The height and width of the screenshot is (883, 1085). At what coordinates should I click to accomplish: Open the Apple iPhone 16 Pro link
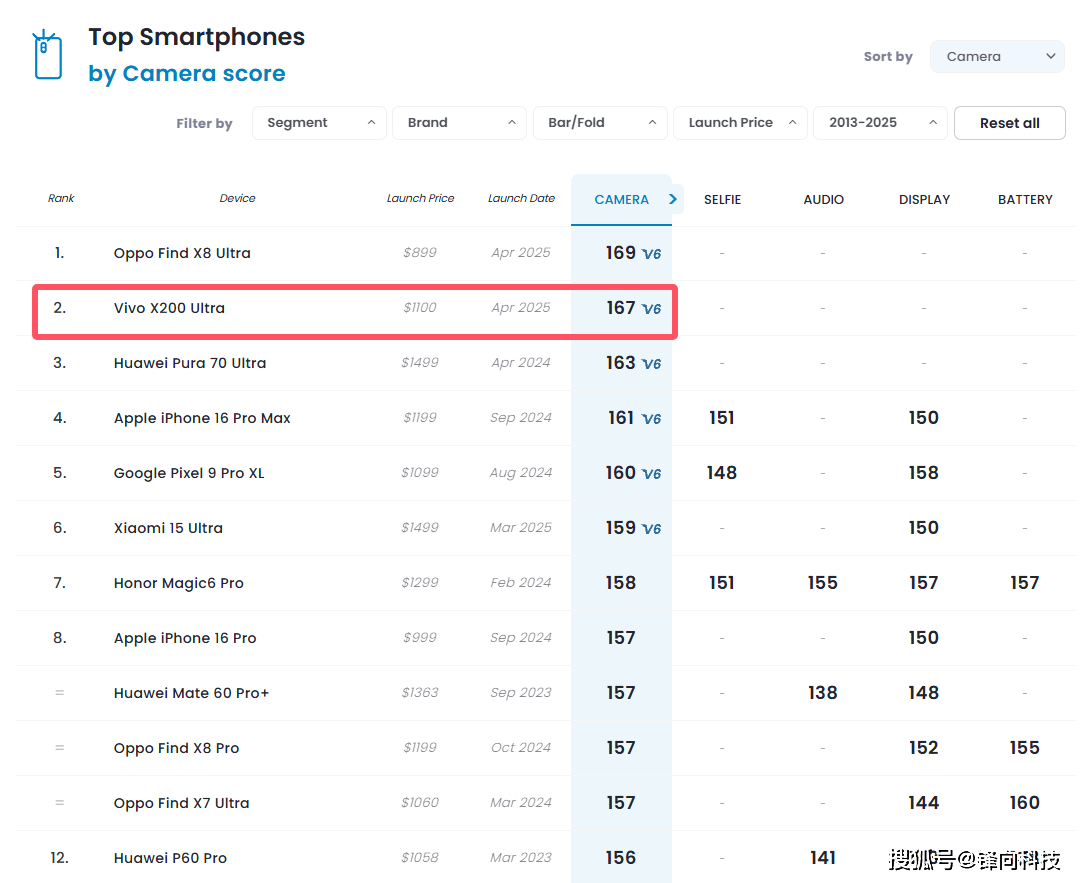(185, 638)
